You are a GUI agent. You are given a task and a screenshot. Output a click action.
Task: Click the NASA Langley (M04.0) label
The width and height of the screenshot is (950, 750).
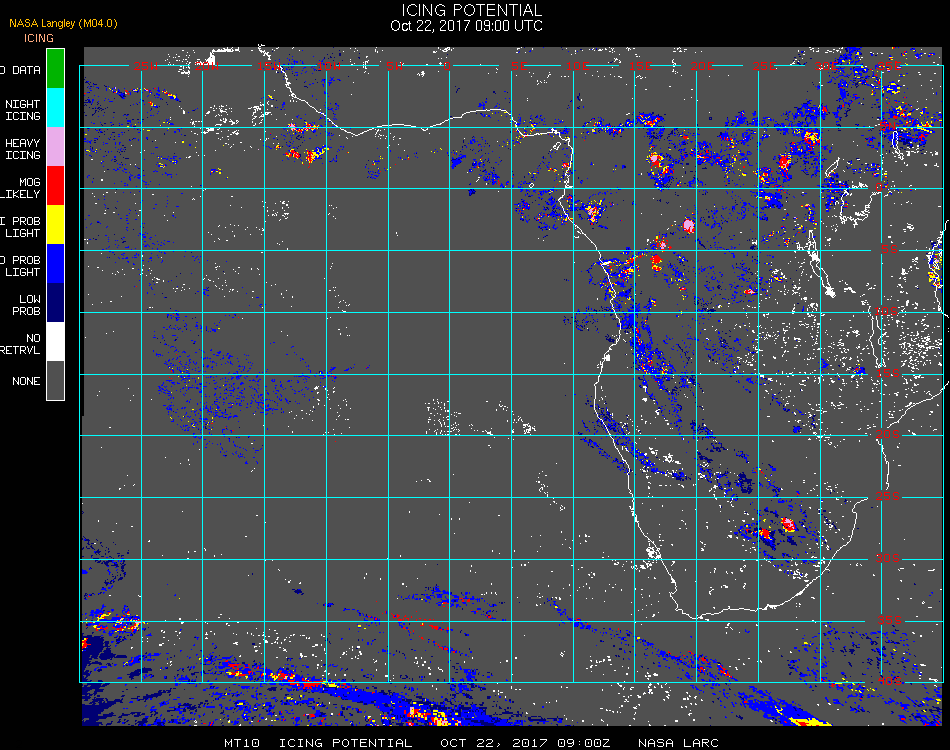click(x=63, y=23)
